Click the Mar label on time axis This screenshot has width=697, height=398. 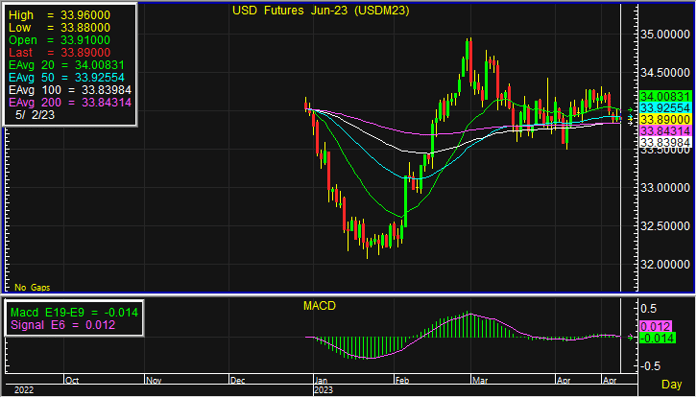[x=480, y=381]
